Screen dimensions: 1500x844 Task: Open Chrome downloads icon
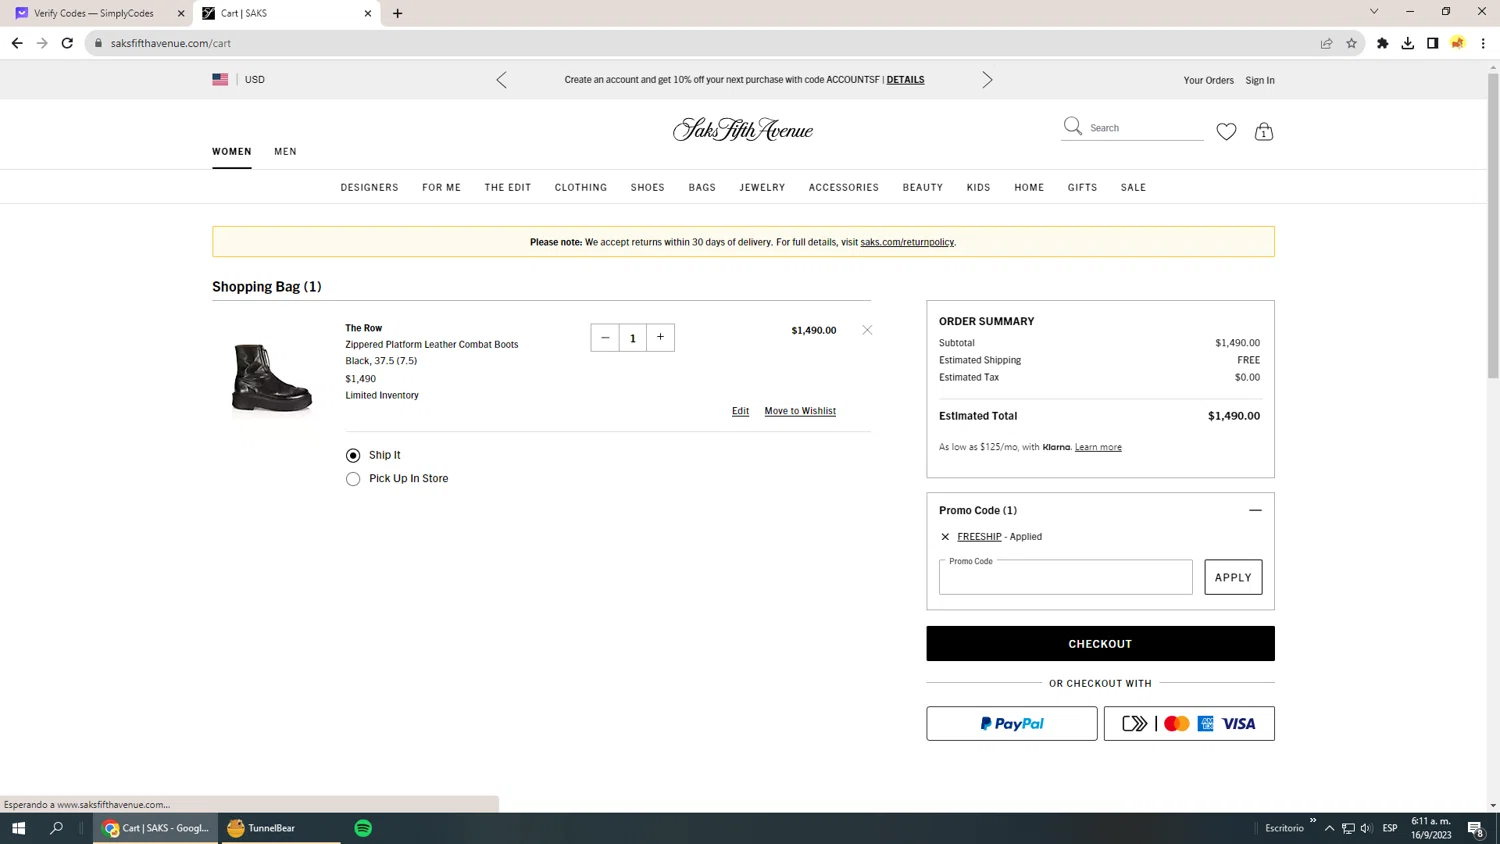pyautogui.click(x=1407, y=43)
